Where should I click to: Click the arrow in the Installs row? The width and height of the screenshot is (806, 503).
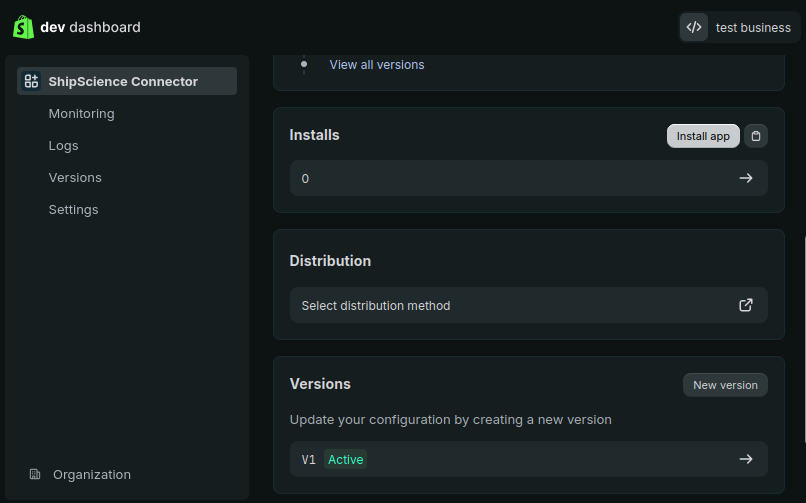click(x=746, y=178)
